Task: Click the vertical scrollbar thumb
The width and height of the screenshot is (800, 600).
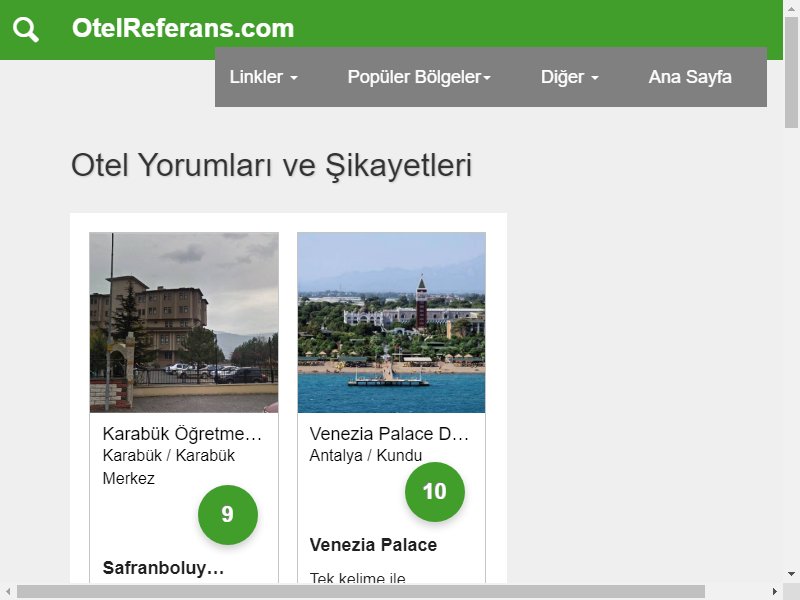Action: pos(791,72)
